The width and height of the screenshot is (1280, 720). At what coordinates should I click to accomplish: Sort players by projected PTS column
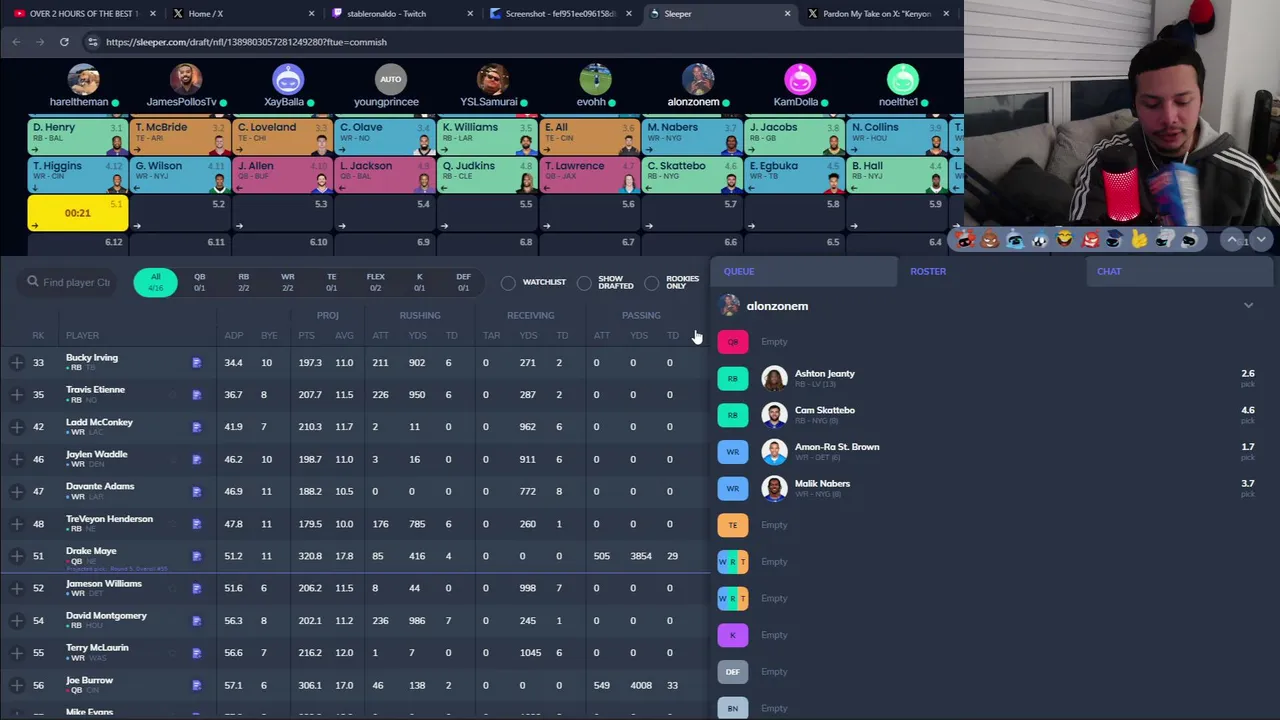tap(306, 336)
